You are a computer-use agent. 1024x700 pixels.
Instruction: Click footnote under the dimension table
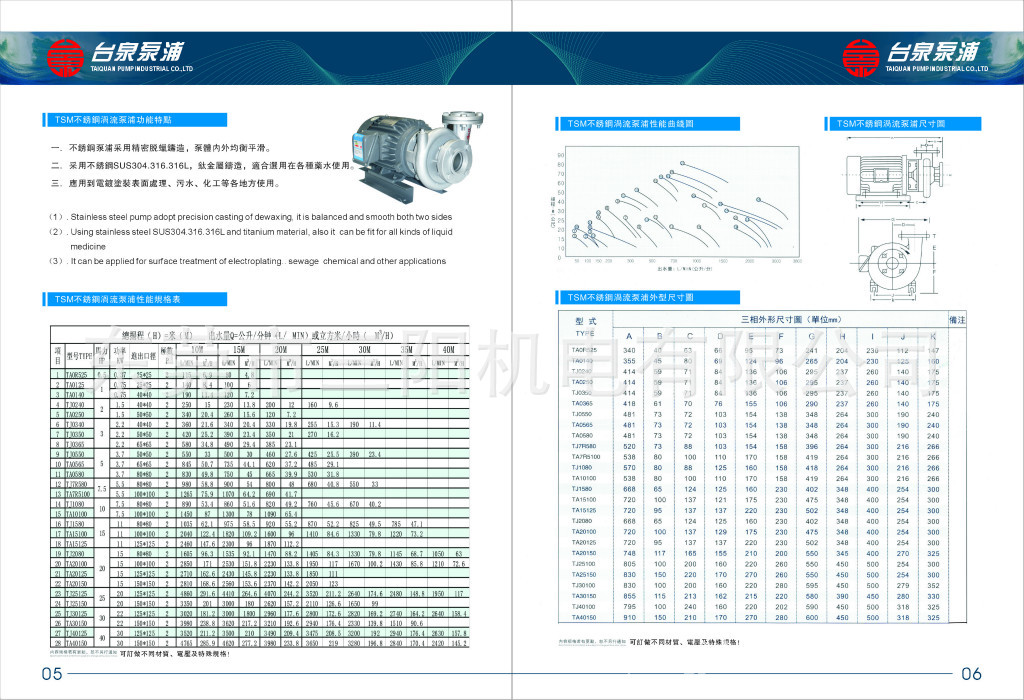(x=649, y=642)
